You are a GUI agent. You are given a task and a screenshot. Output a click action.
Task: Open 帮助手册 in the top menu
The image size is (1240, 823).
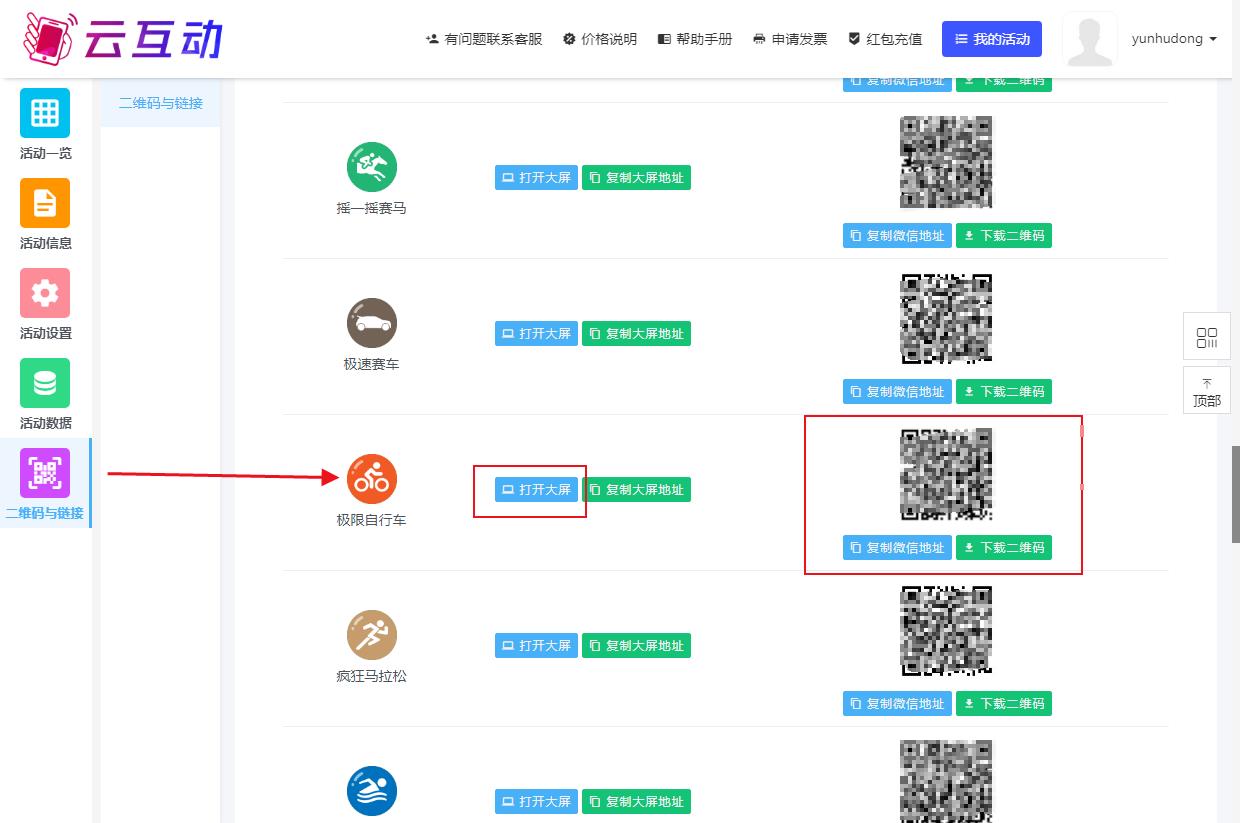click(x=695, y=39)
